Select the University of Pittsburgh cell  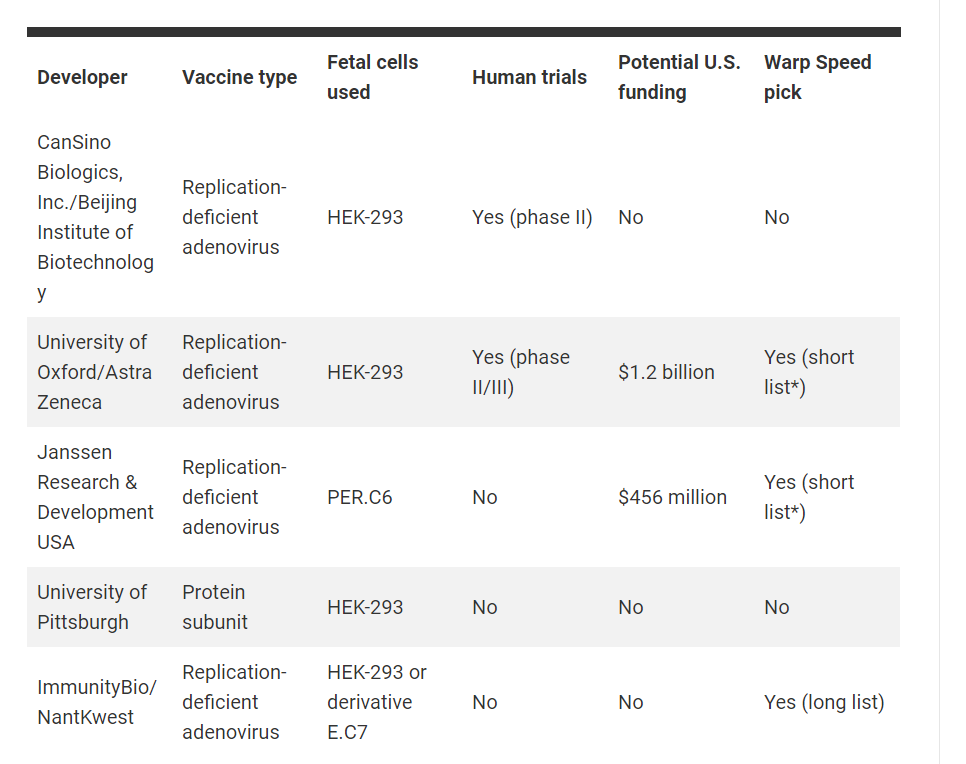point(92,607)
